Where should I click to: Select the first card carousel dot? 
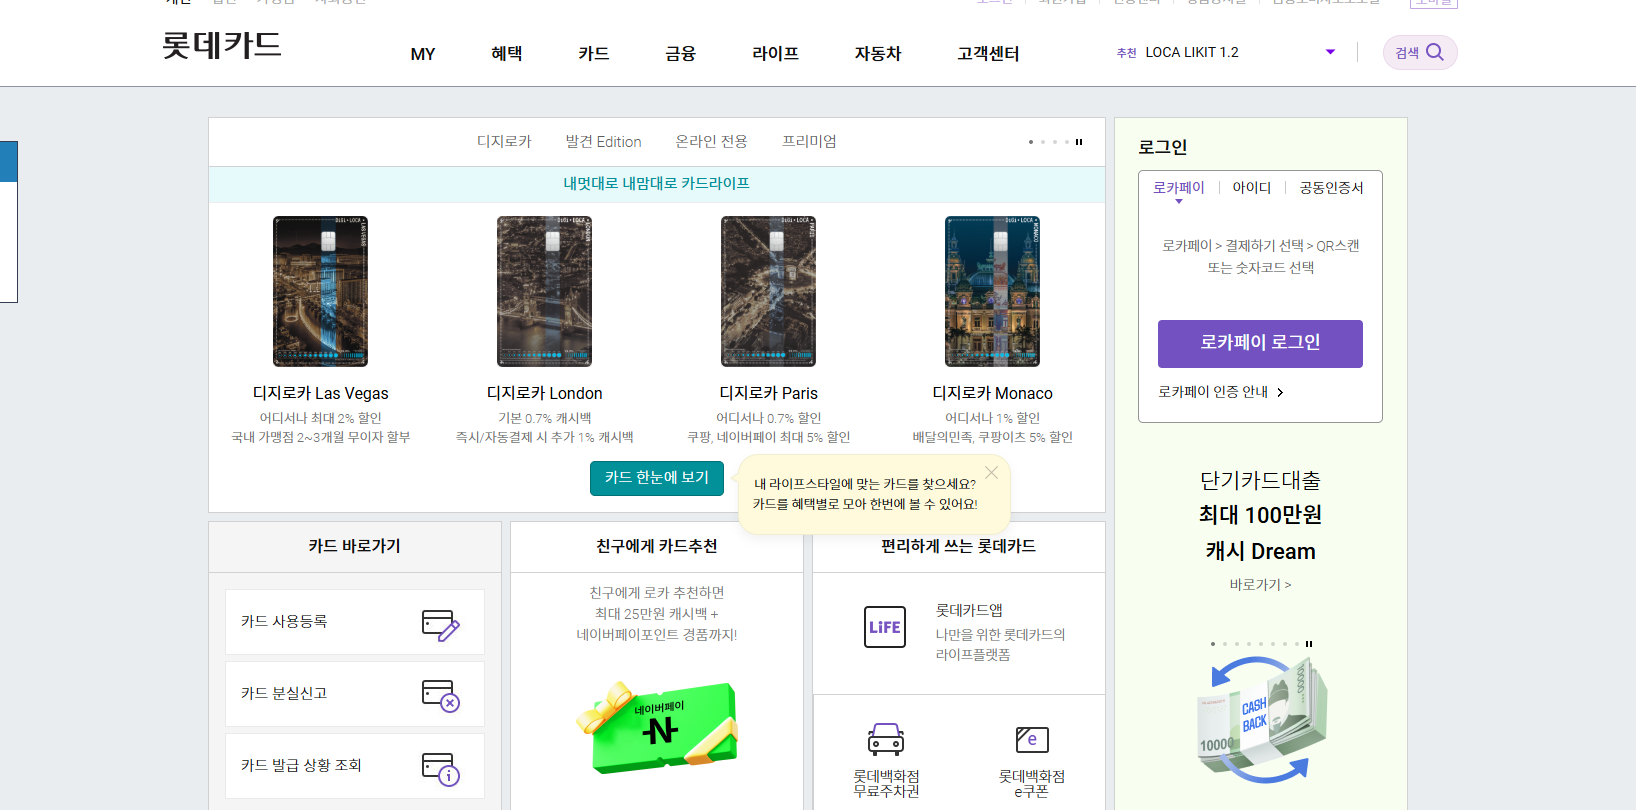pos(1031,142)
